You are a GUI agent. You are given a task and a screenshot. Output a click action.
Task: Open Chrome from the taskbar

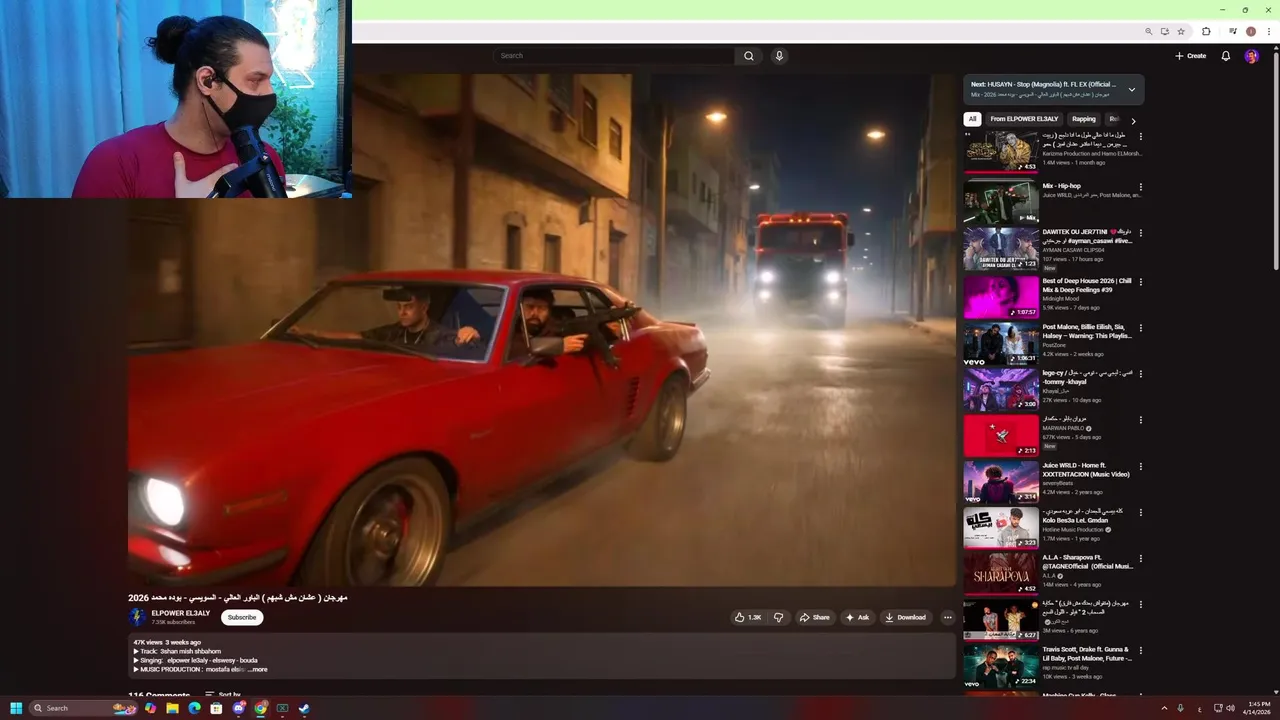click(x=260, y=708)
